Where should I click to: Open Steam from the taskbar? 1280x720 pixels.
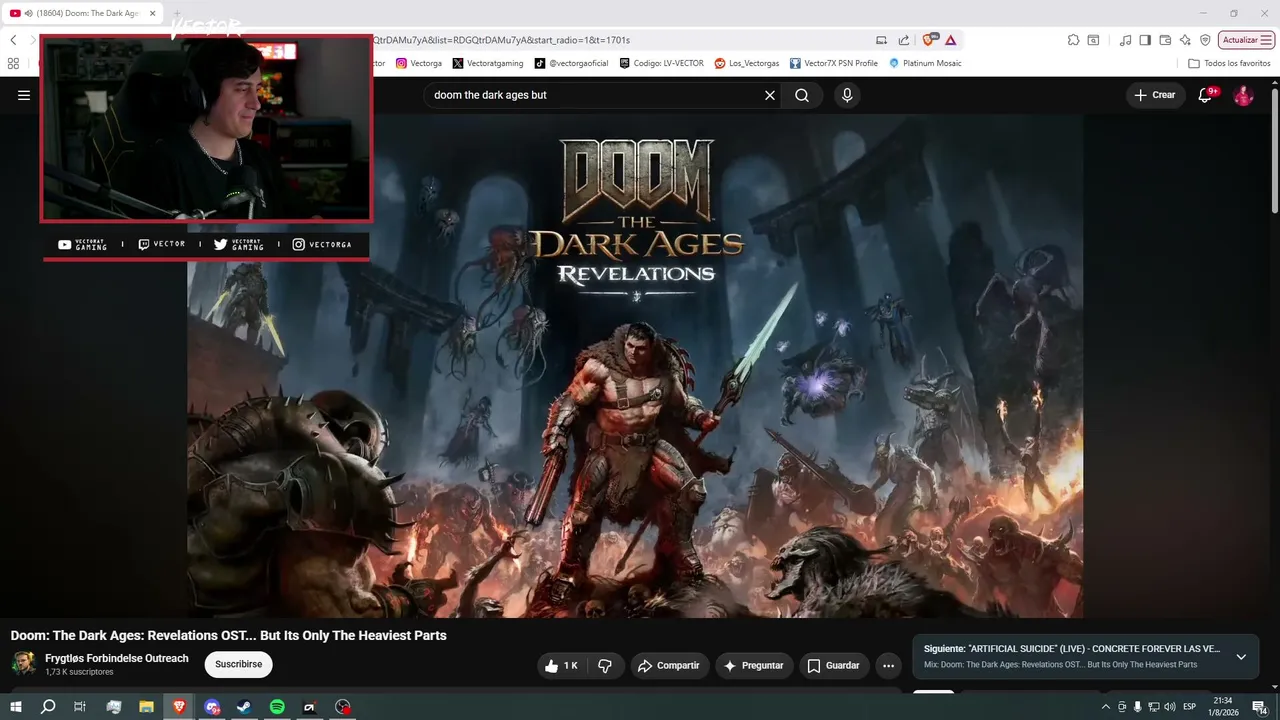click(x=244, y=707)
